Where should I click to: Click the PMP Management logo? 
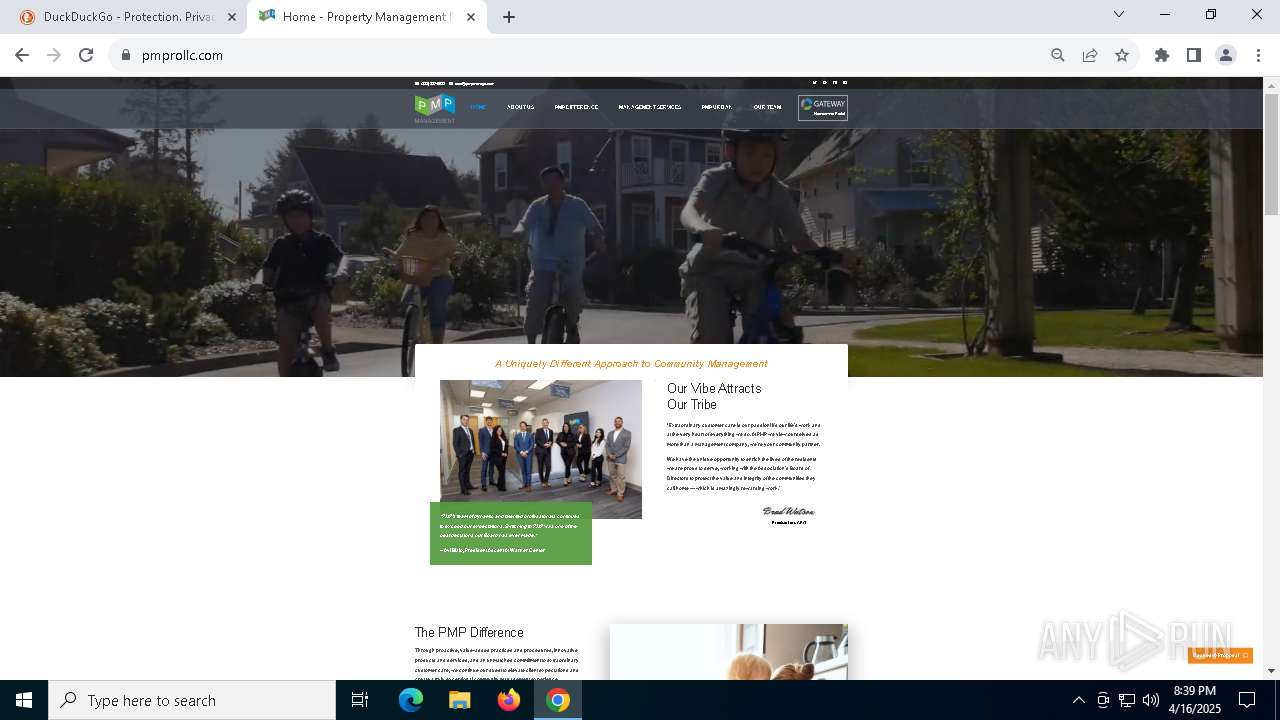435,108
